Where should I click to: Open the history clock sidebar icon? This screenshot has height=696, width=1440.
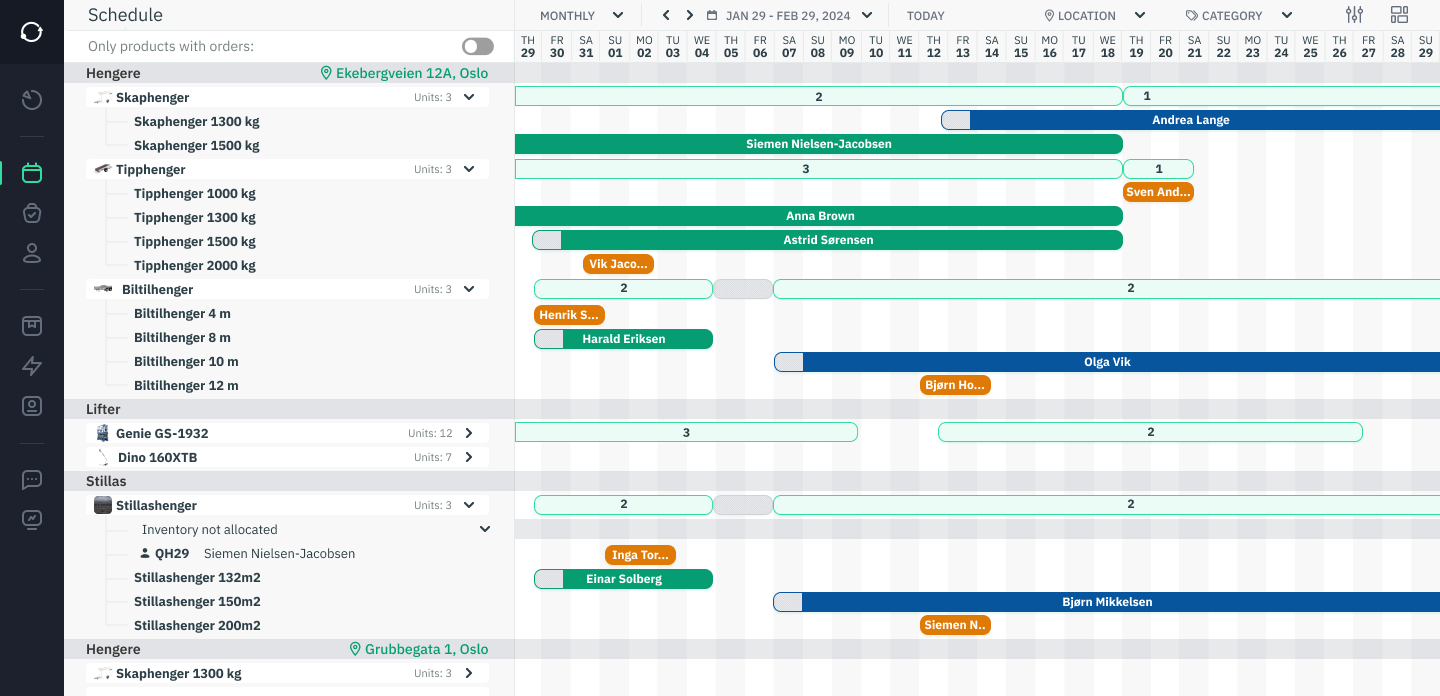pyautogui.click(x=32, y=100)
